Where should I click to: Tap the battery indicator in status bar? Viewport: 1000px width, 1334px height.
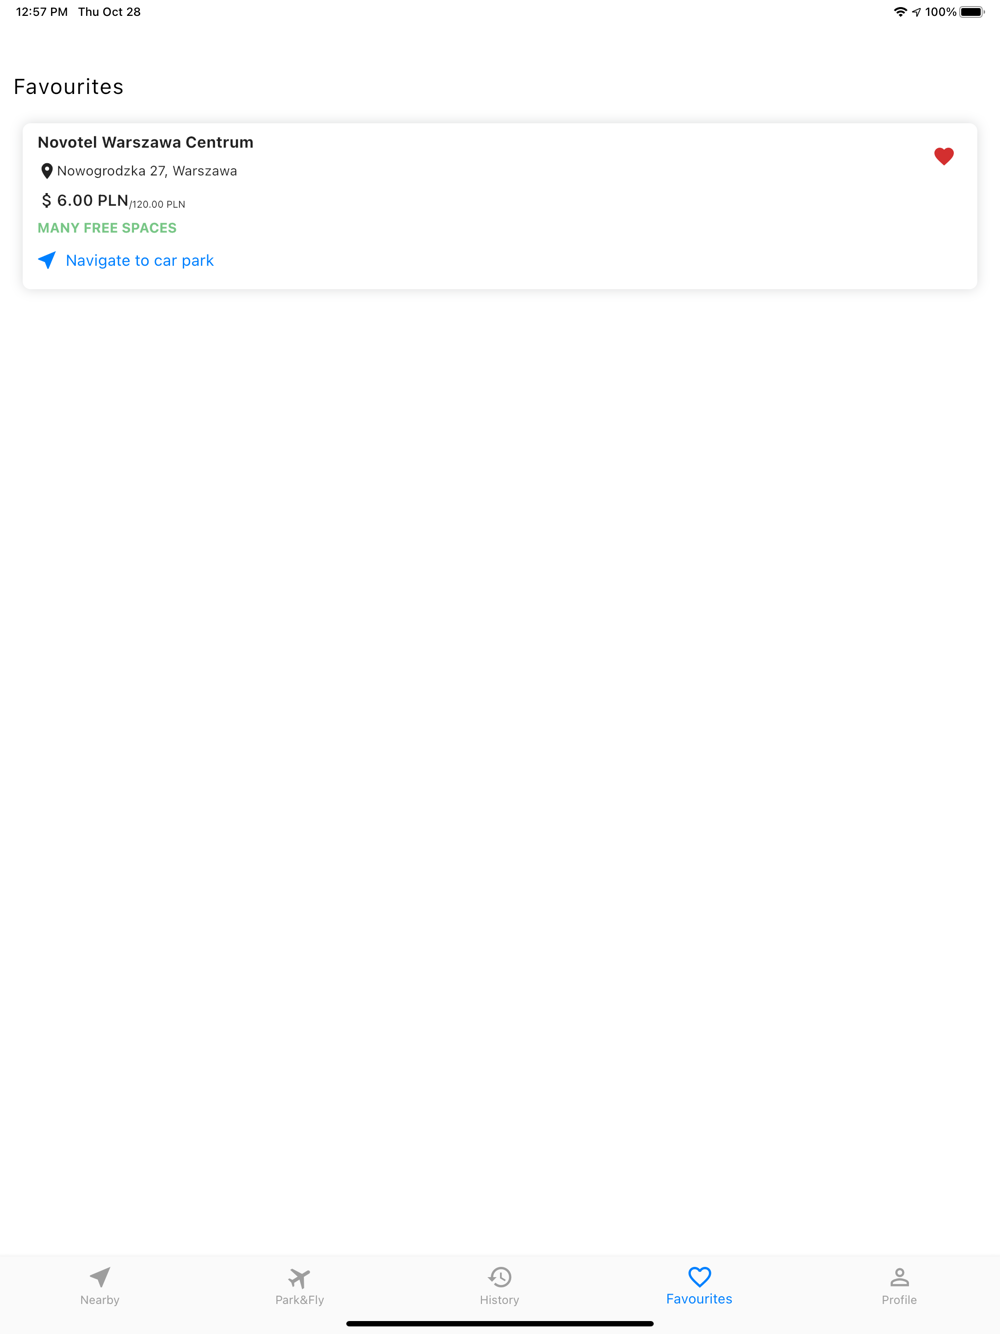[x=972, y=12]
